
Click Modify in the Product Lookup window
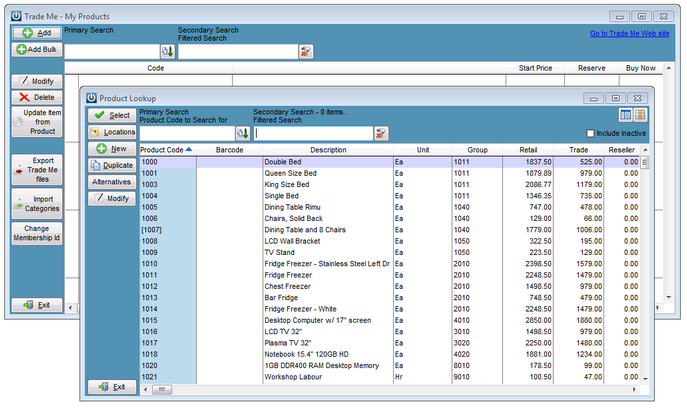click(112, 199)
